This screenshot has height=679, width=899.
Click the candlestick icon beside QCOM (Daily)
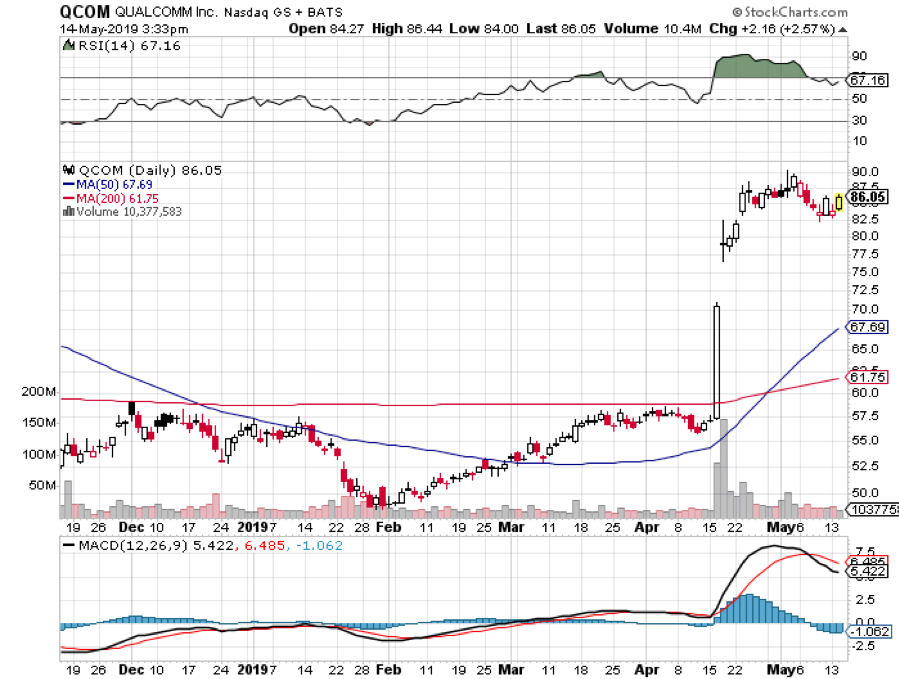coord(69,170)
